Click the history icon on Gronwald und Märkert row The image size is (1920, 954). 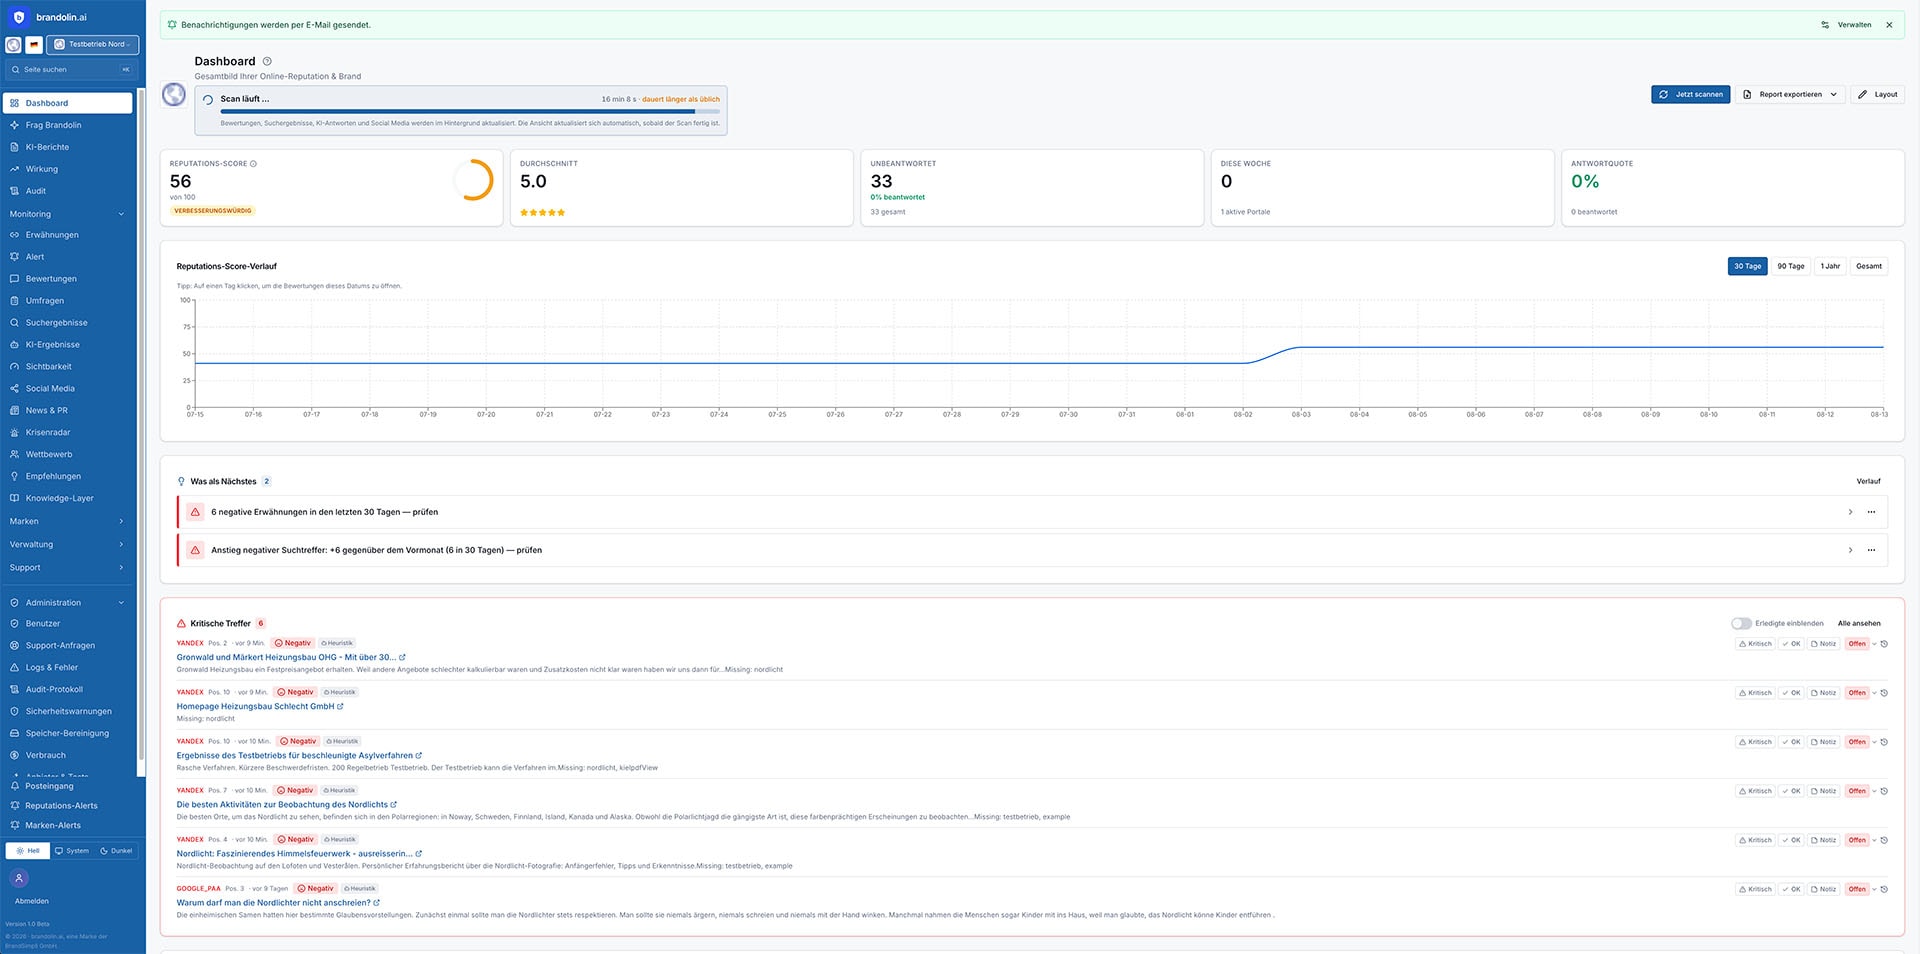tap(1884, 644)
